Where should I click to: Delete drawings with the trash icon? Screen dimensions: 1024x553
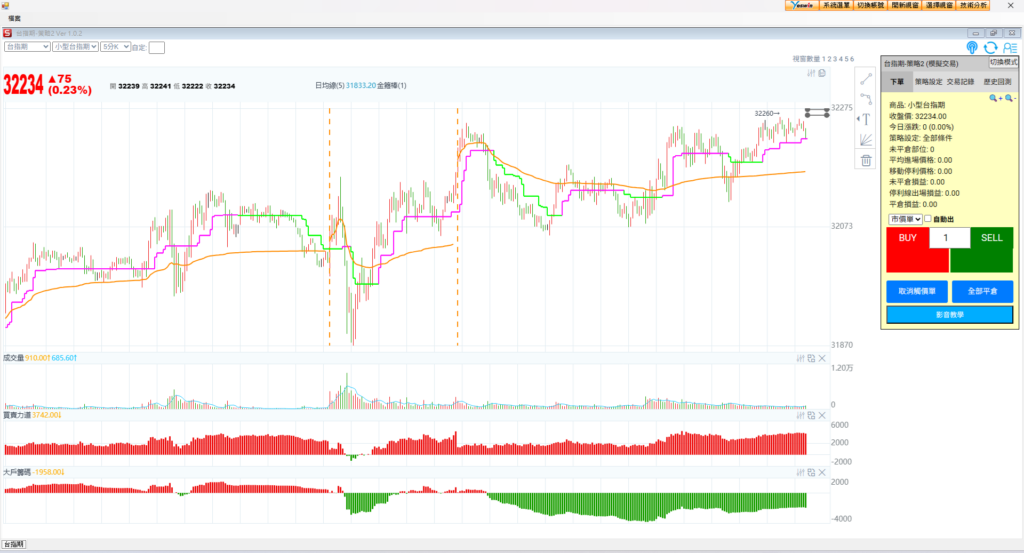pyautogui.click(x=866, y=160)
